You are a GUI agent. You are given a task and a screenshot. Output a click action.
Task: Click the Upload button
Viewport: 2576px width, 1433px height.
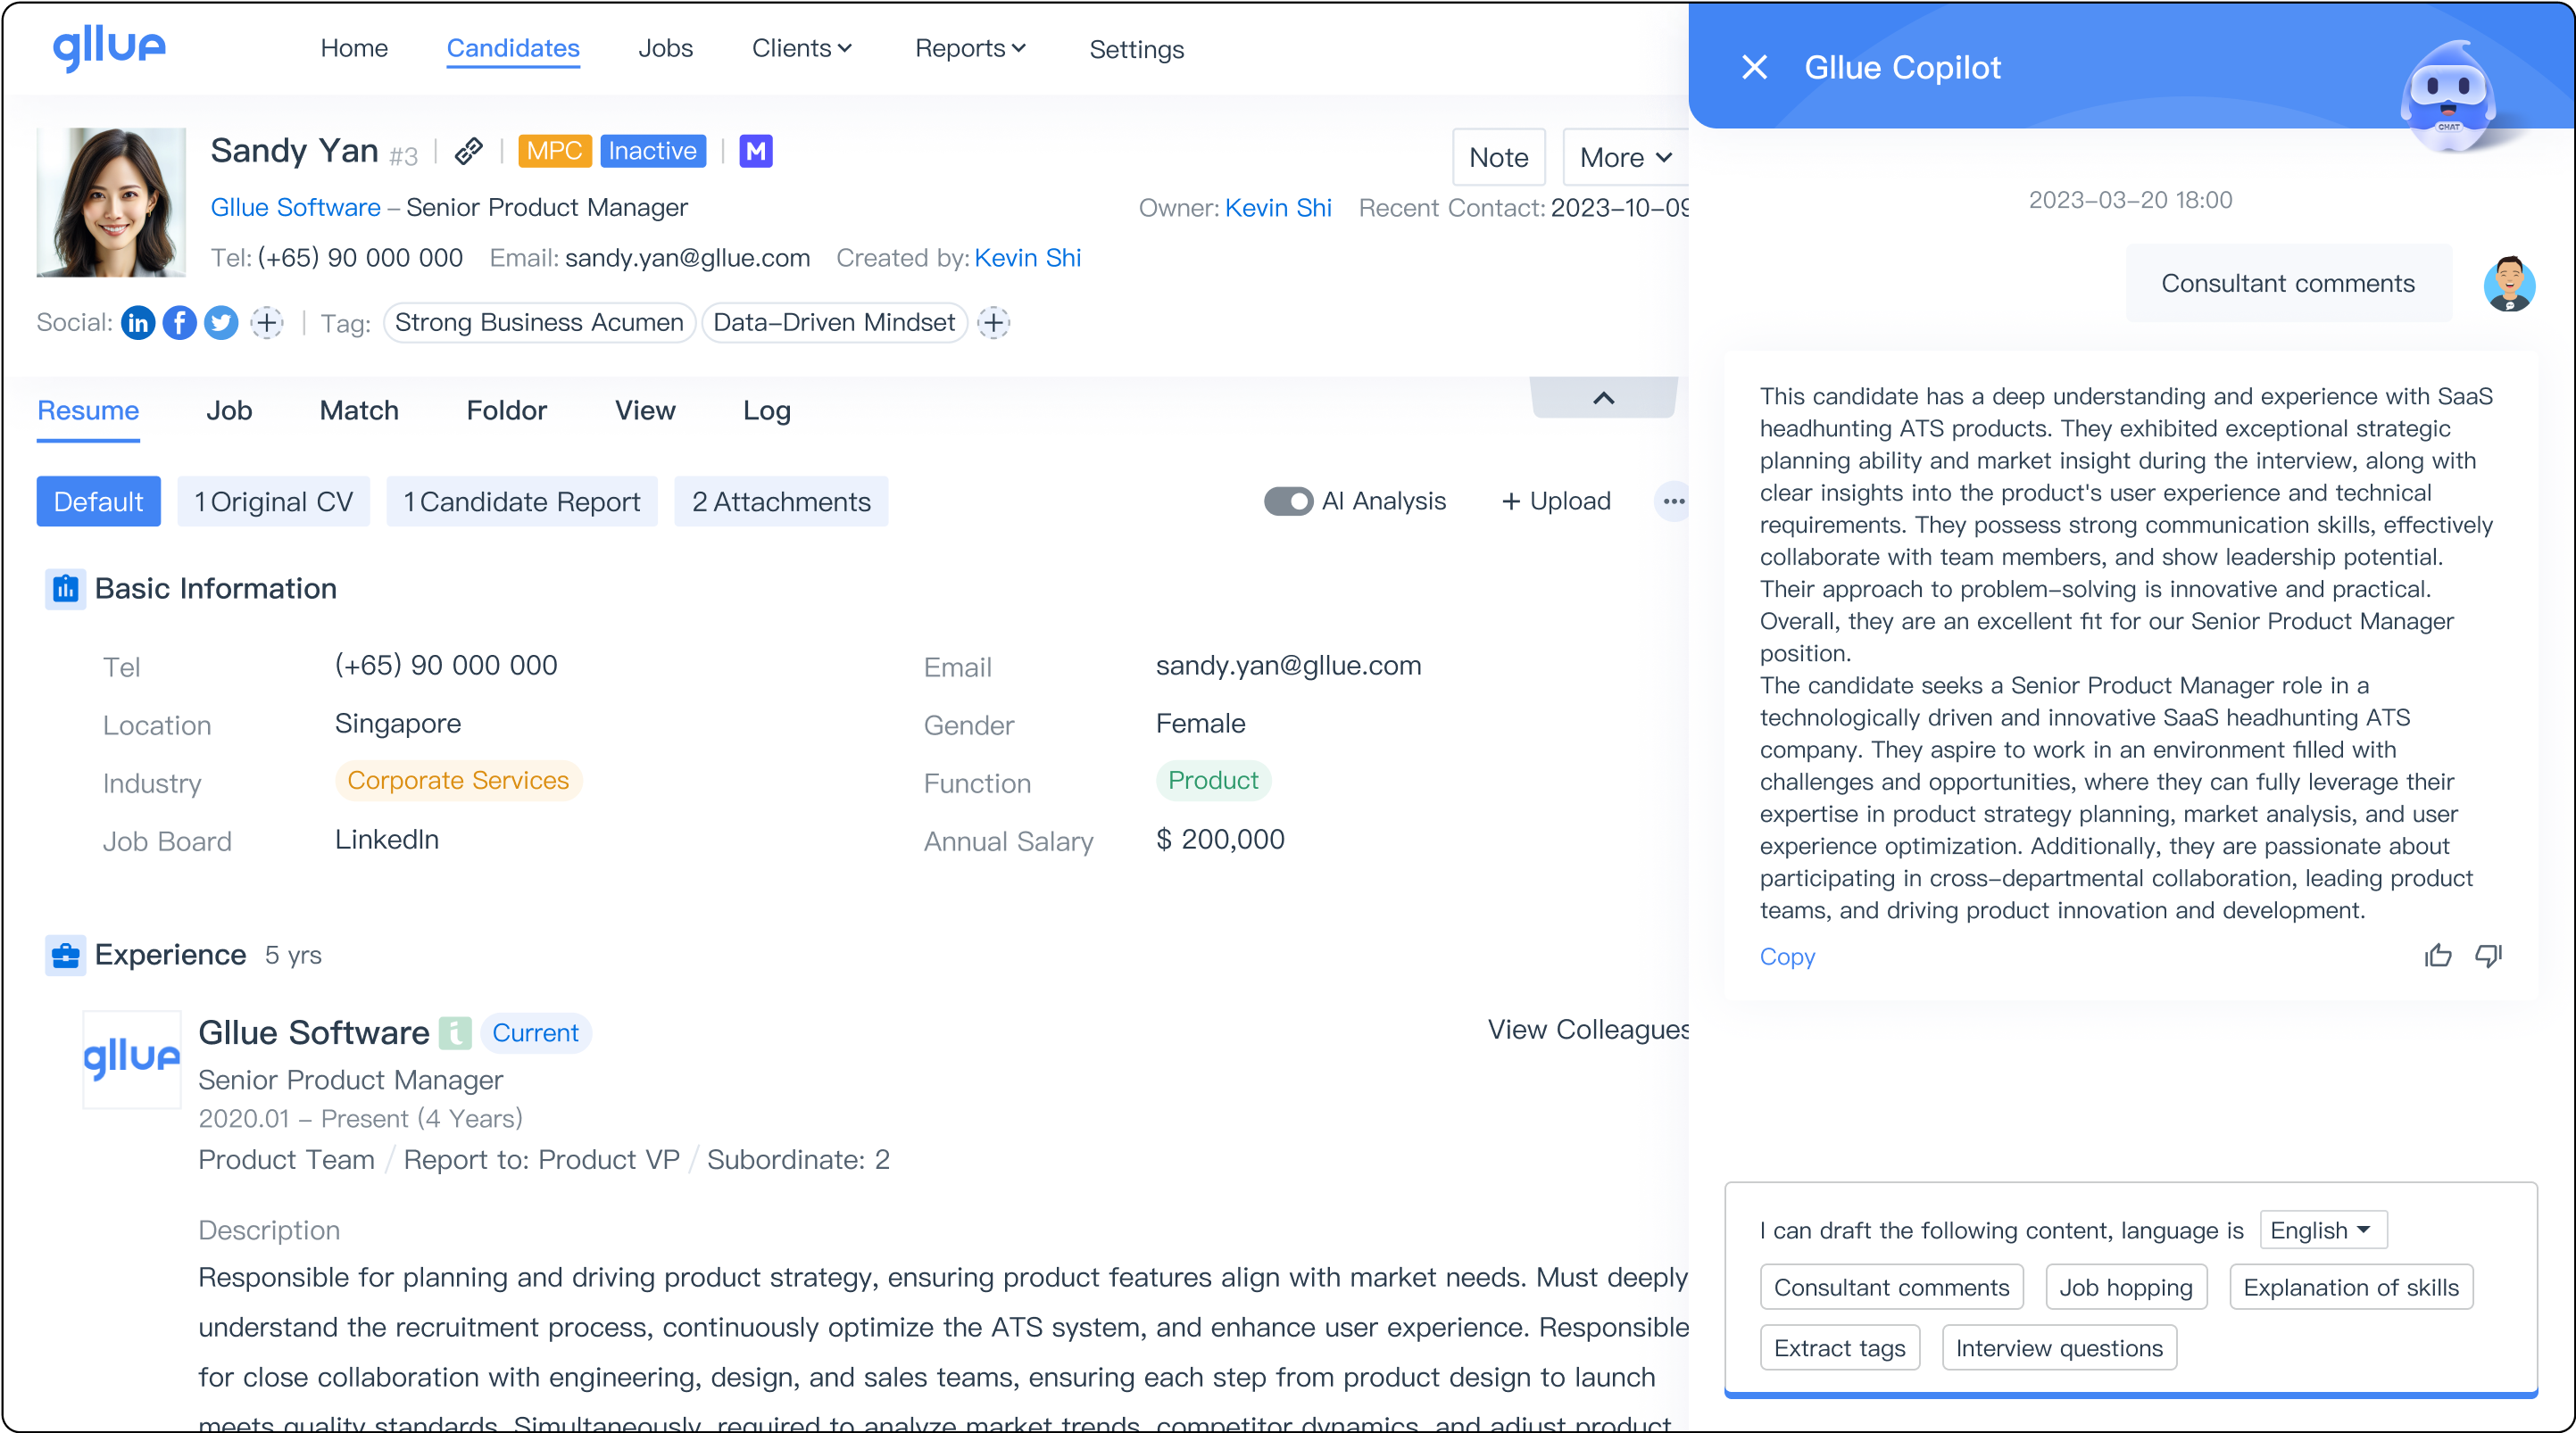tap(1556, 501)
